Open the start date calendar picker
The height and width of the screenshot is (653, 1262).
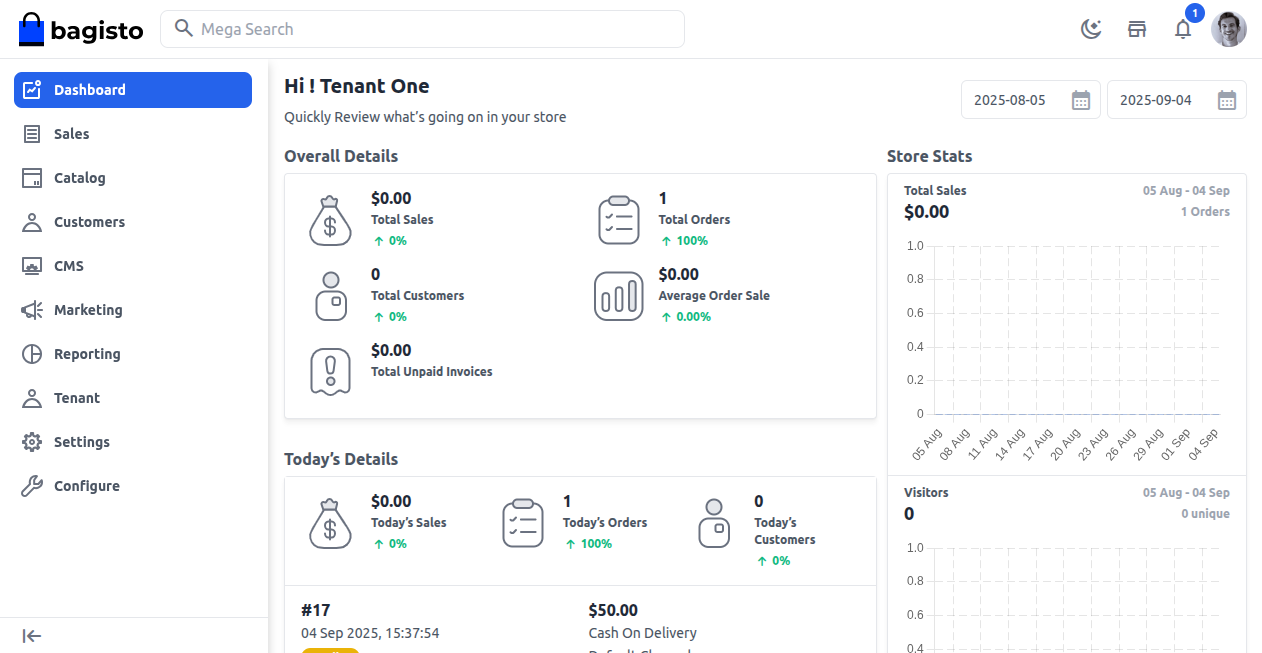1081,99
